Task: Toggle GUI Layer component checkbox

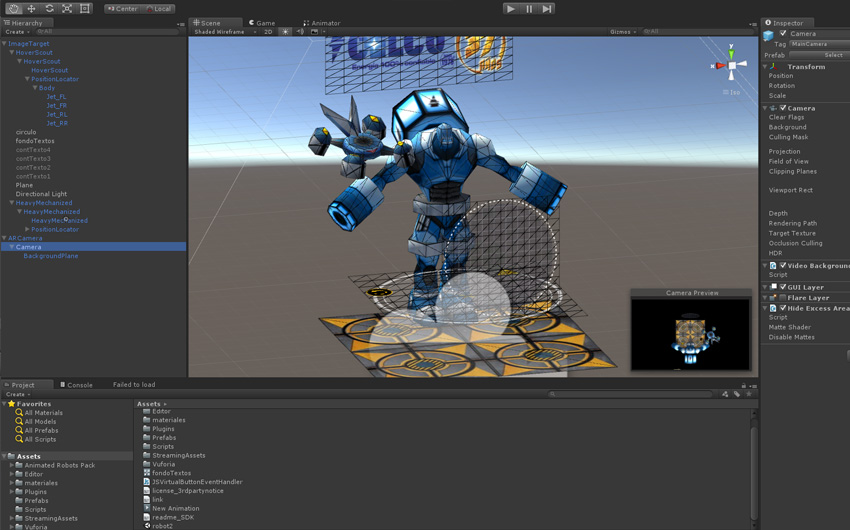Action: tap(783, 287)
